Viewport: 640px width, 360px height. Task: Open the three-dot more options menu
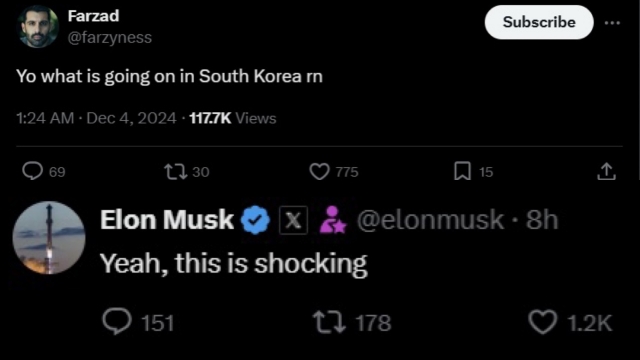coord(612,23)
